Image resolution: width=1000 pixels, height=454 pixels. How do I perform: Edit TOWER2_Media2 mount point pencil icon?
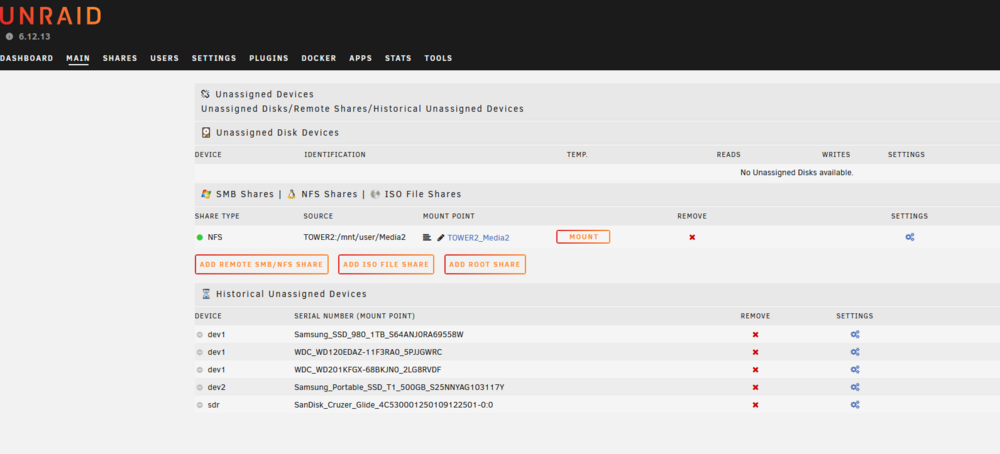[x=441, y=237]
